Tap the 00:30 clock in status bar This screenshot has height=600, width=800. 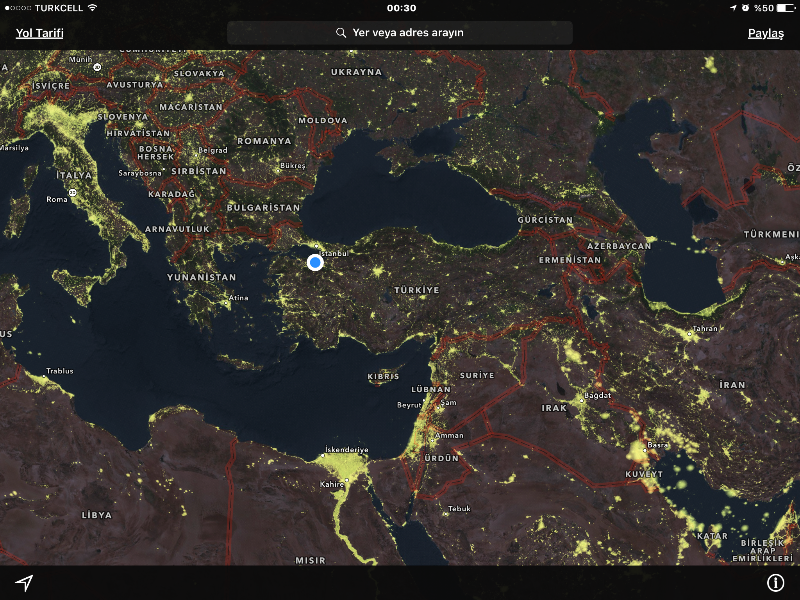pos(401,8)
